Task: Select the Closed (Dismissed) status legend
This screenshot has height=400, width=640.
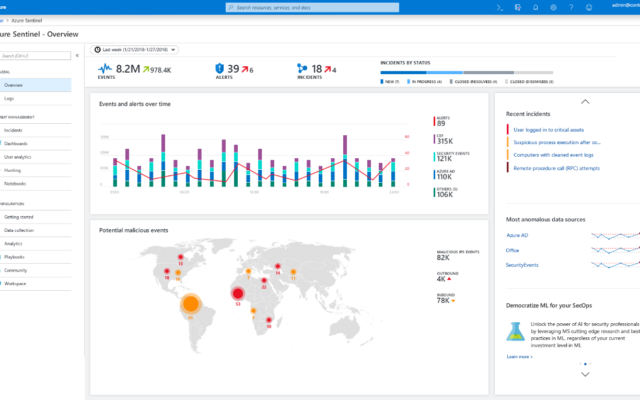Action: coord(529,82)
